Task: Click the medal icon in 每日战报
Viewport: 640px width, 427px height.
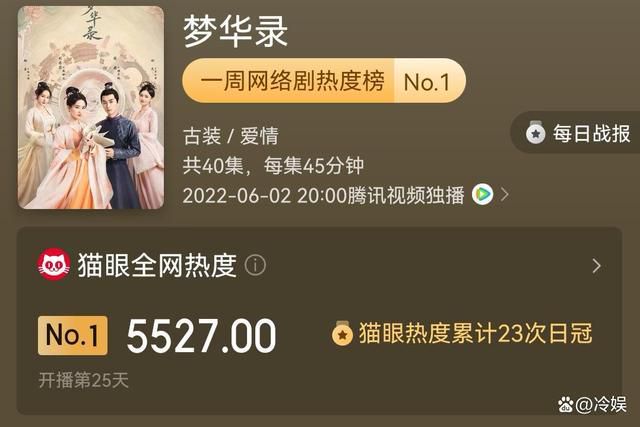Action: pos(535,133)
